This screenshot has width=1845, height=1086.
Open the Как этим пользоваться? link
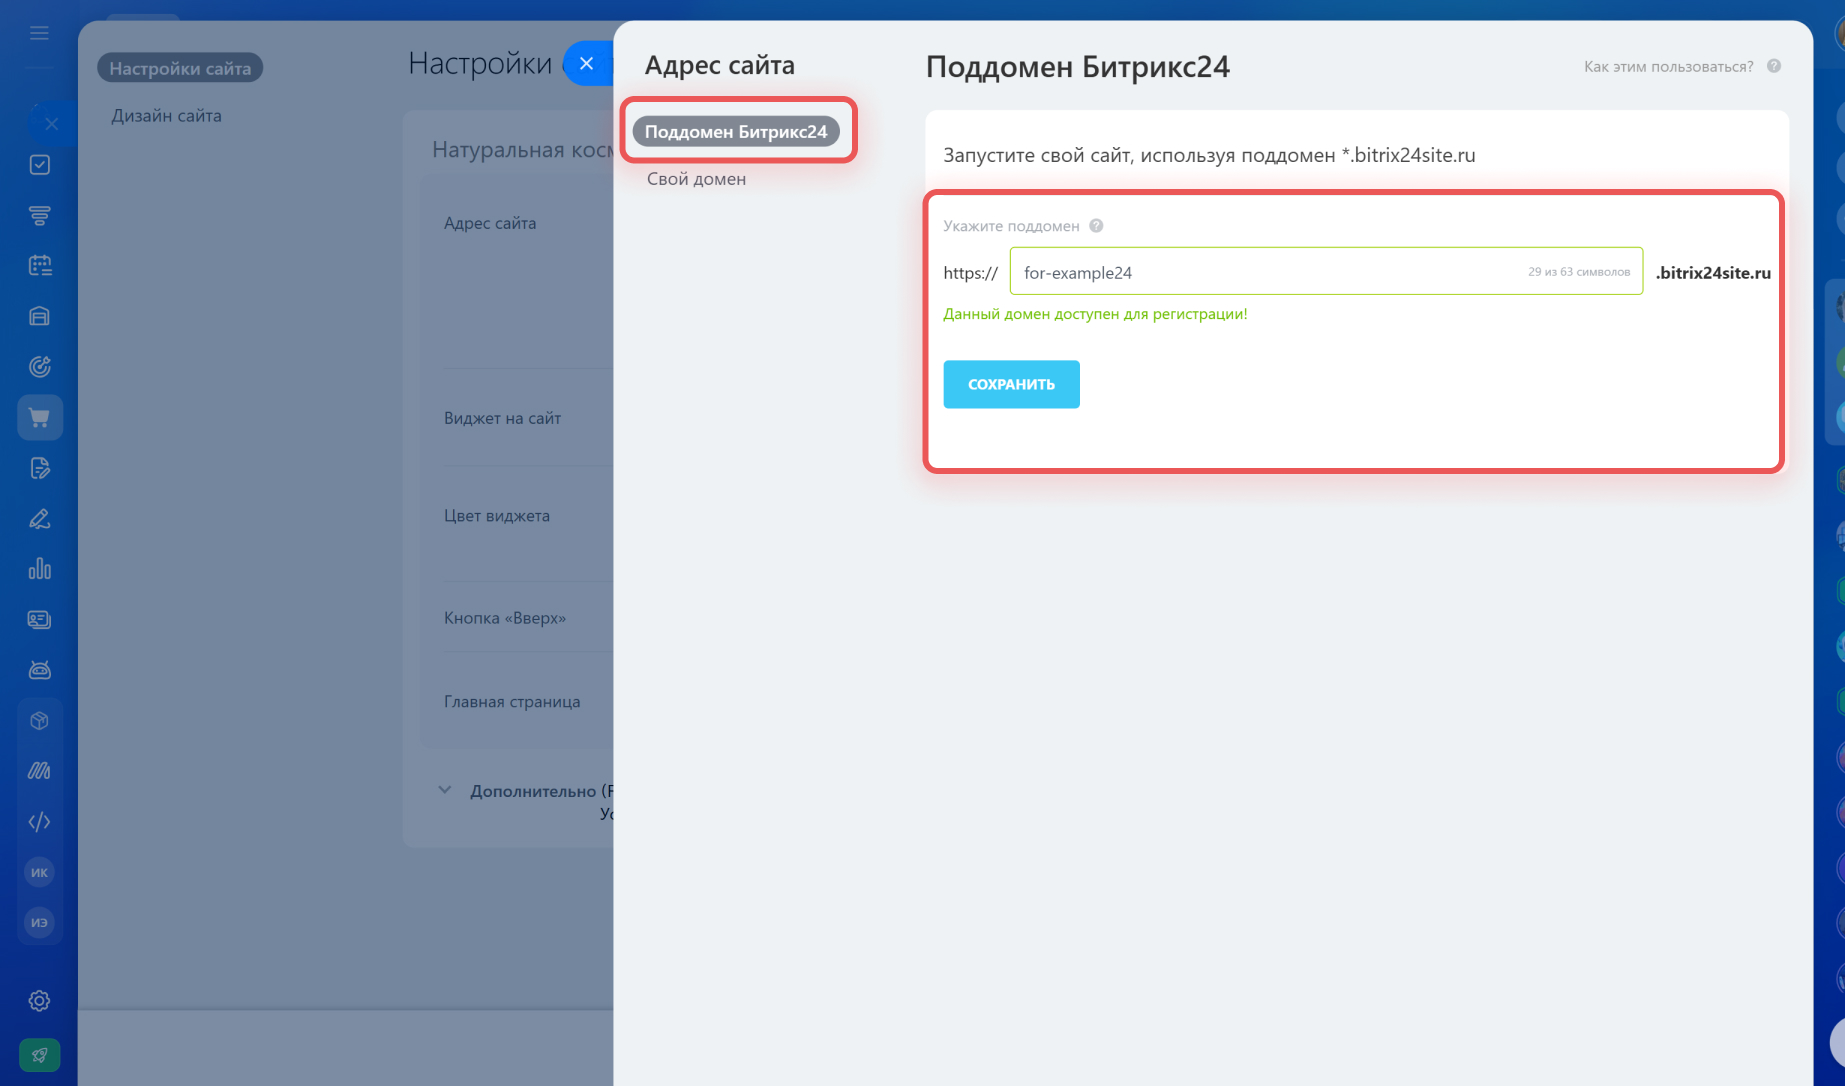pos(1668,66)
